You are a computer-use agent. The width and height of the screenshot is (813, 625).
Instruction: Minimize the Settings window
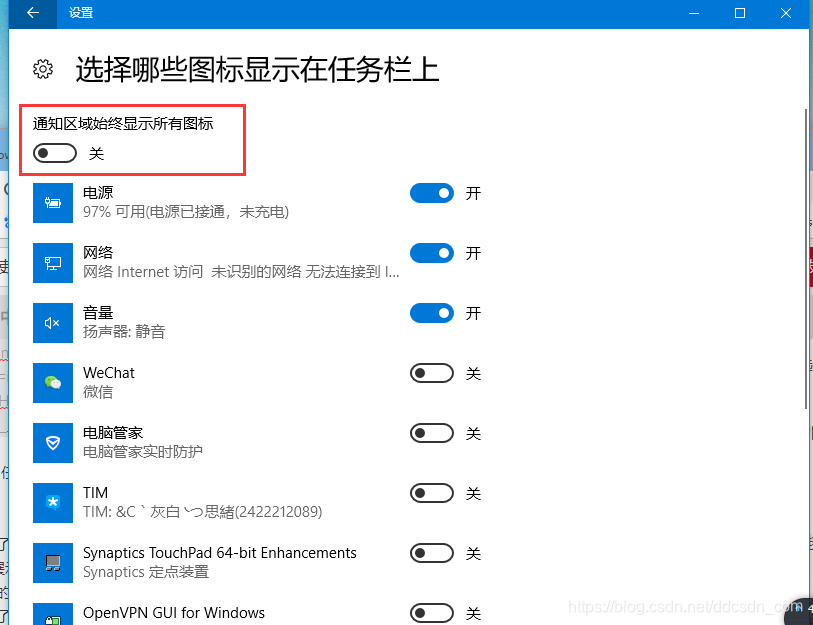pyautogui.click(x=694, y=13)
